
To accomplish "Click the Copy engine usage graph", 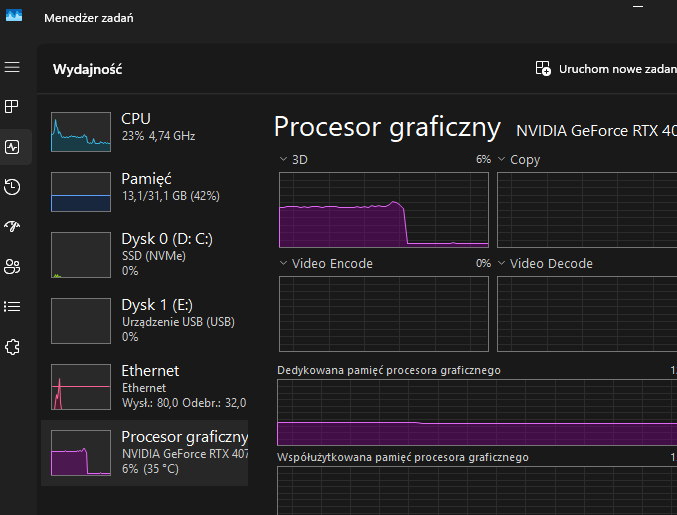I will pyautogui.click(x=587, y=210).
